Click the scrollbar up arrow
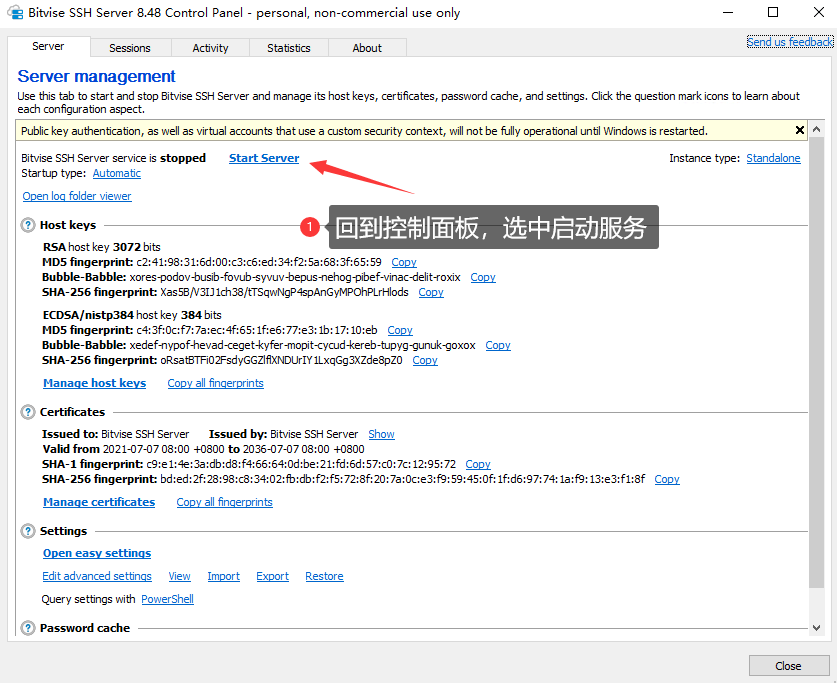The width and height of the screenshot is (837, 683). coord(816,129)
